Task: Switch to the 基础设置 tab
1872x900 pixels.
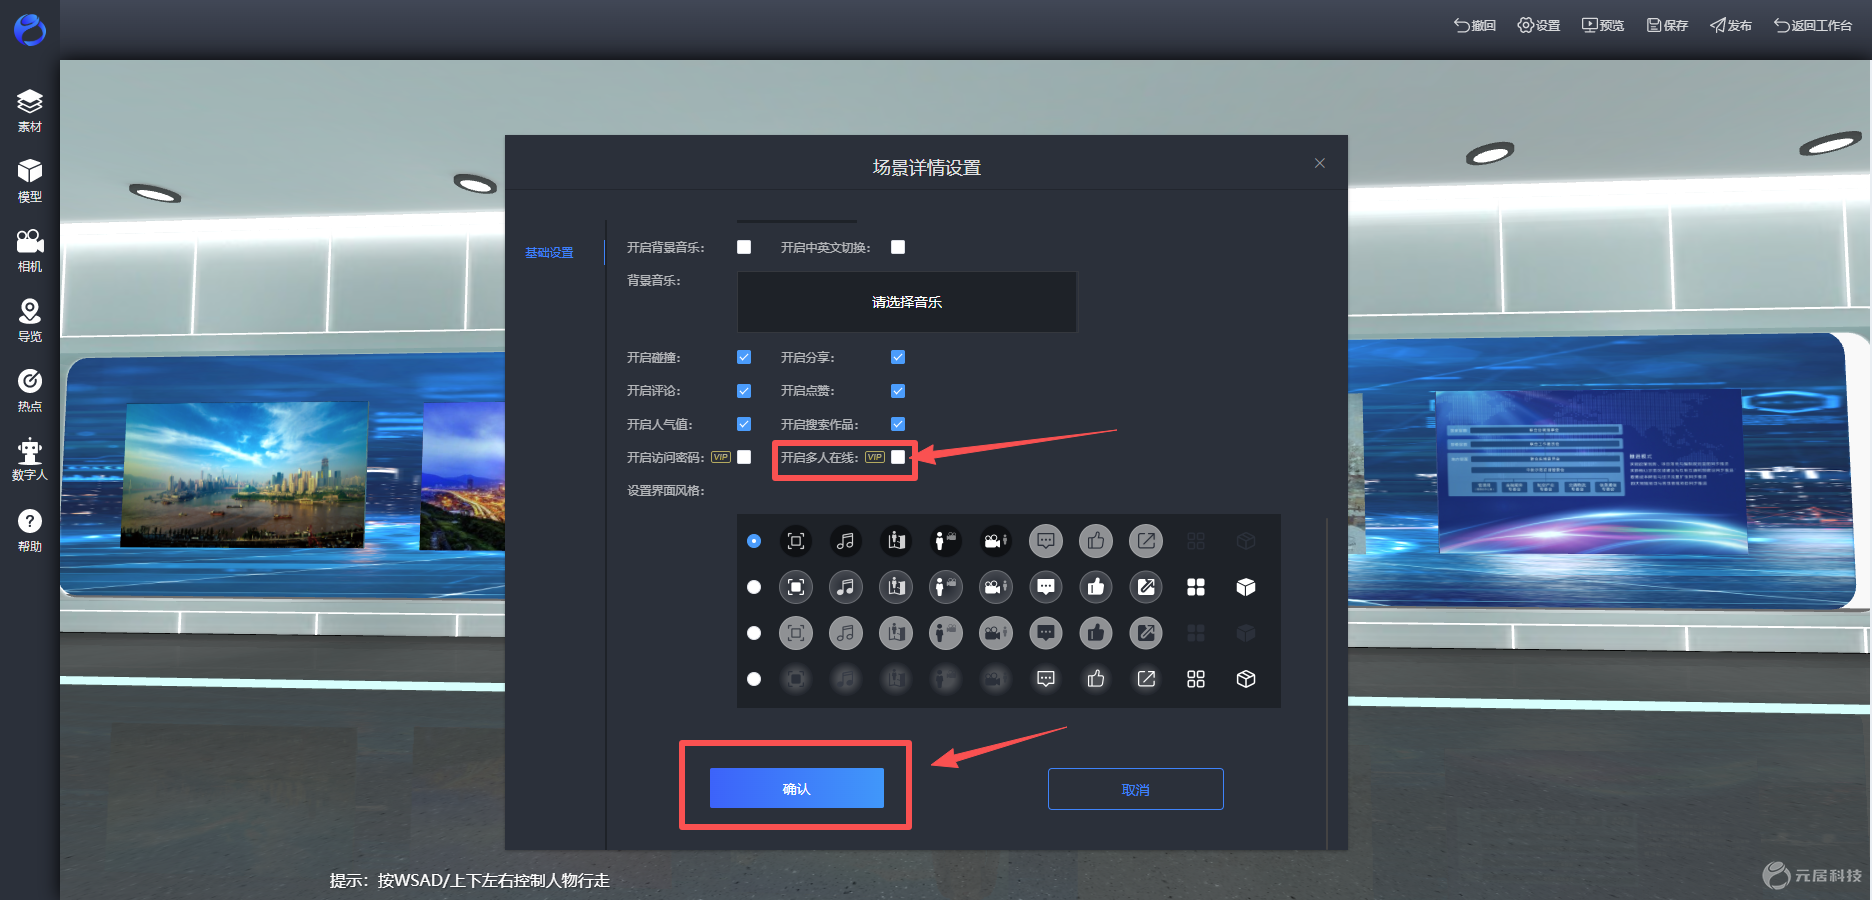Action: [549, 253]
